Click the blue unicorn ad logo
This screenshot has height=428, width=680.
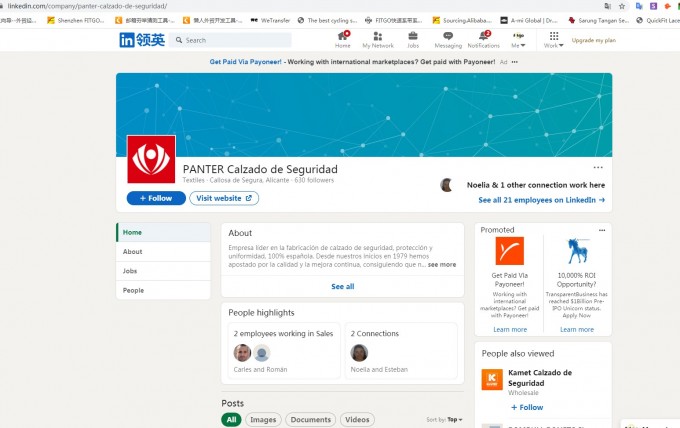click(577, 251)
